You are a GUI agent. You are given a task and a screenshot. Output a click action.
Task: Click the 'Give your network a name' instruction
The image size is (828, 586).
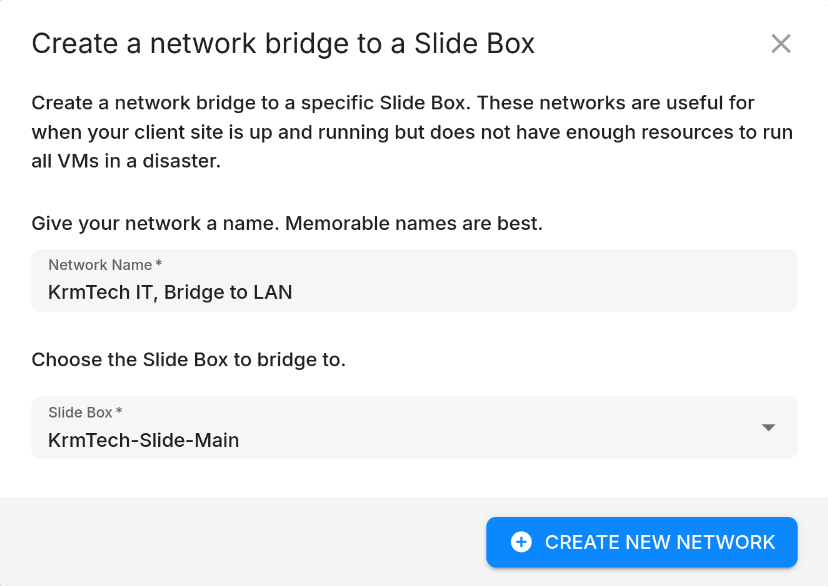pyautogui.click(x=155, y=223)
